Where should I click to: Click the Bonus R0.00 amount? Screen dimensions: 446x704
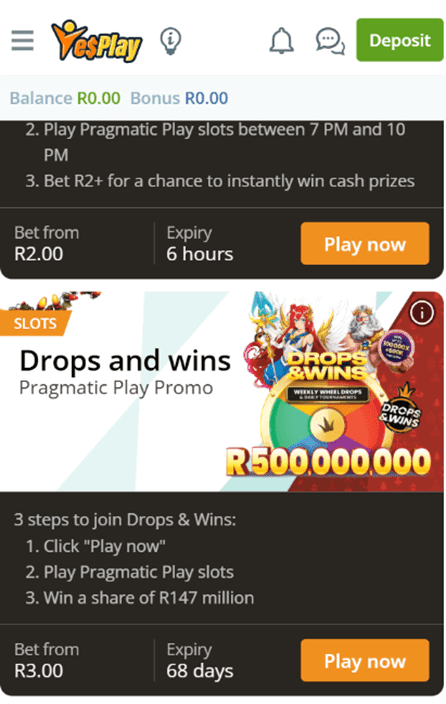point(207,98)
